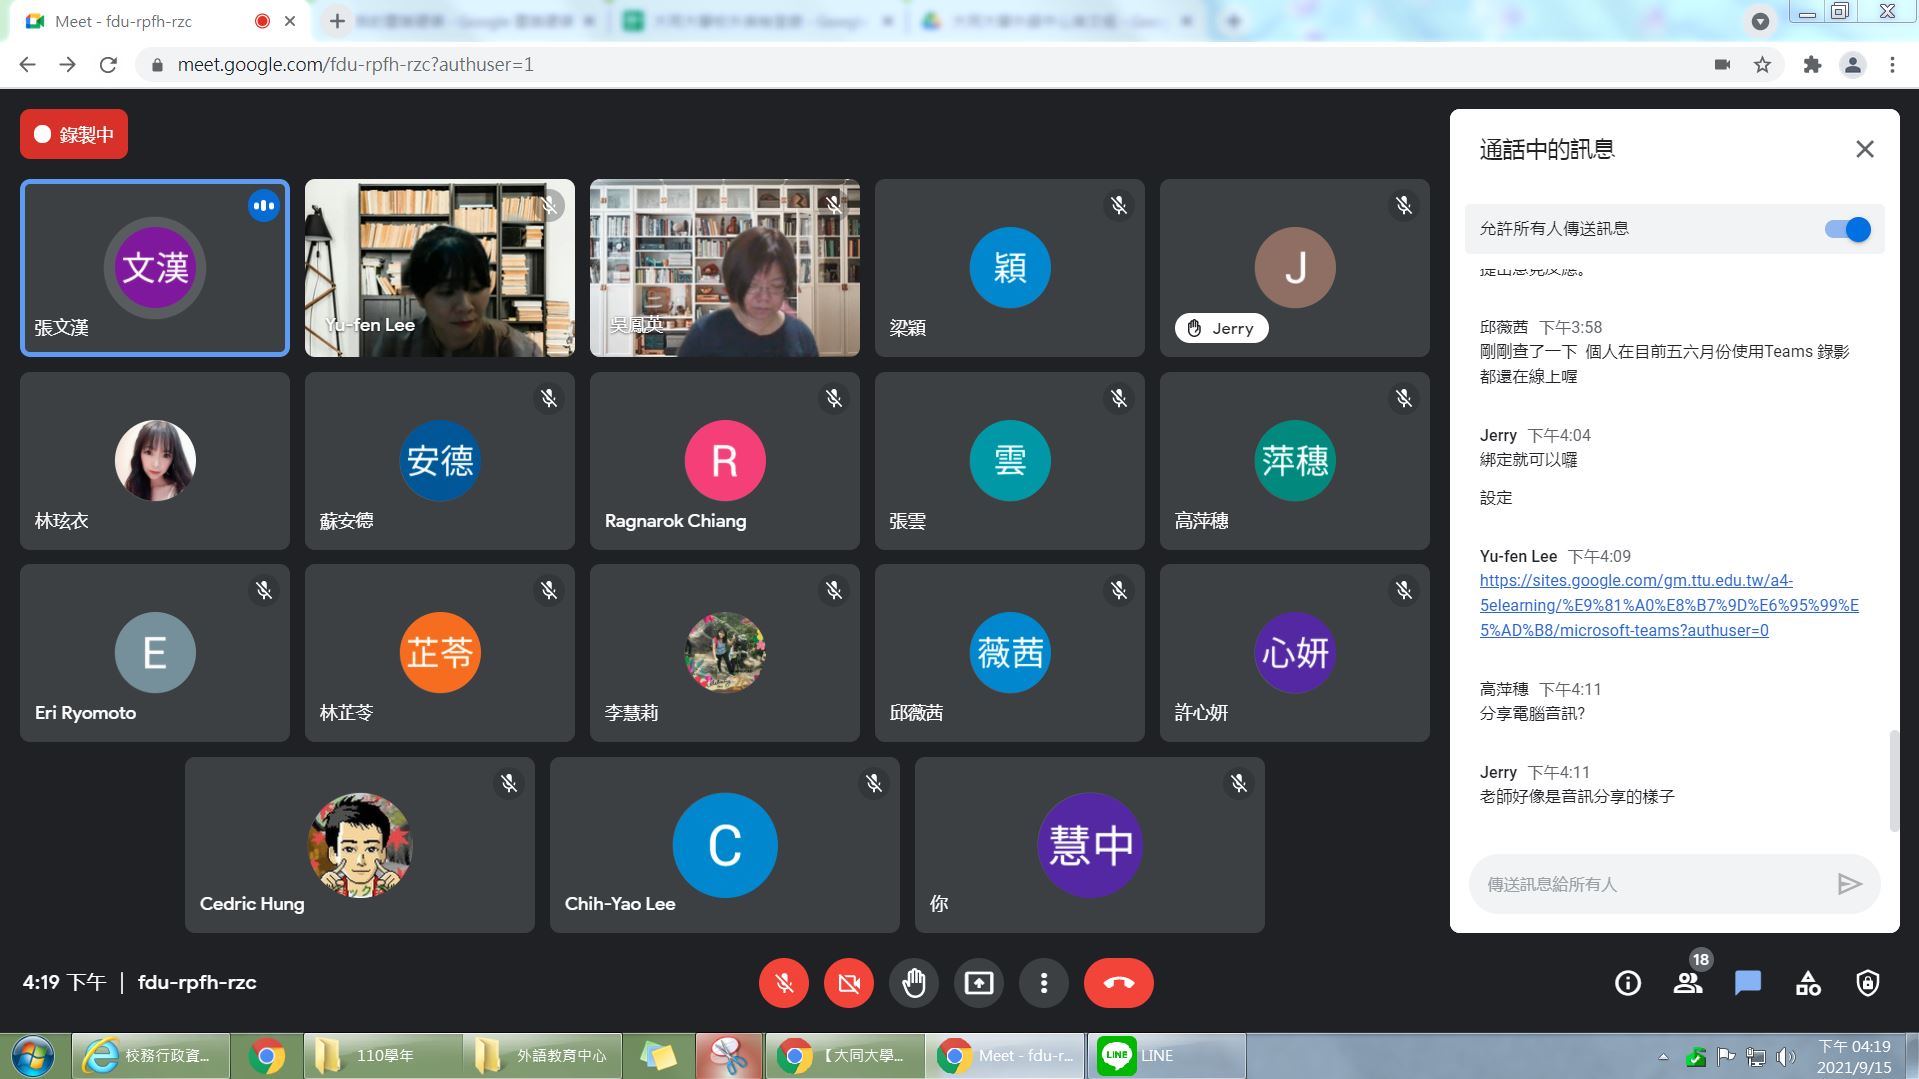This screenshot has height=1079, width=1919.
Task: Open the activities shapes icon
Action: point(1807,983)
